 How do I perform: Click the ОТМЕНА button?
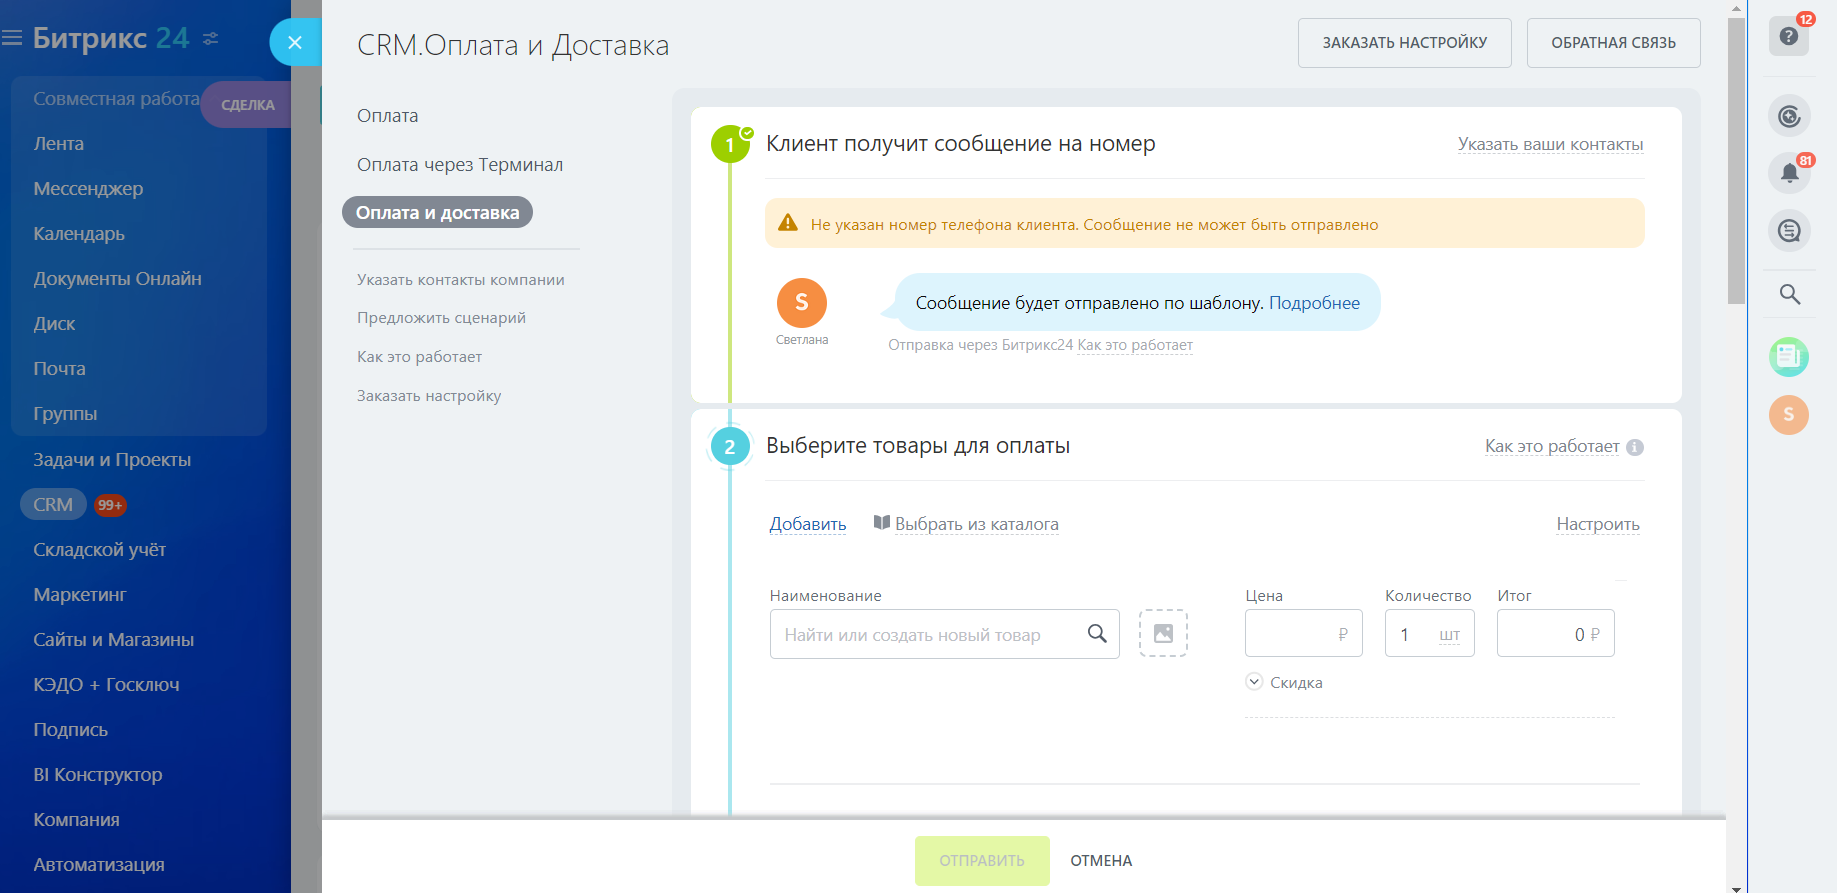[1101, 861]
